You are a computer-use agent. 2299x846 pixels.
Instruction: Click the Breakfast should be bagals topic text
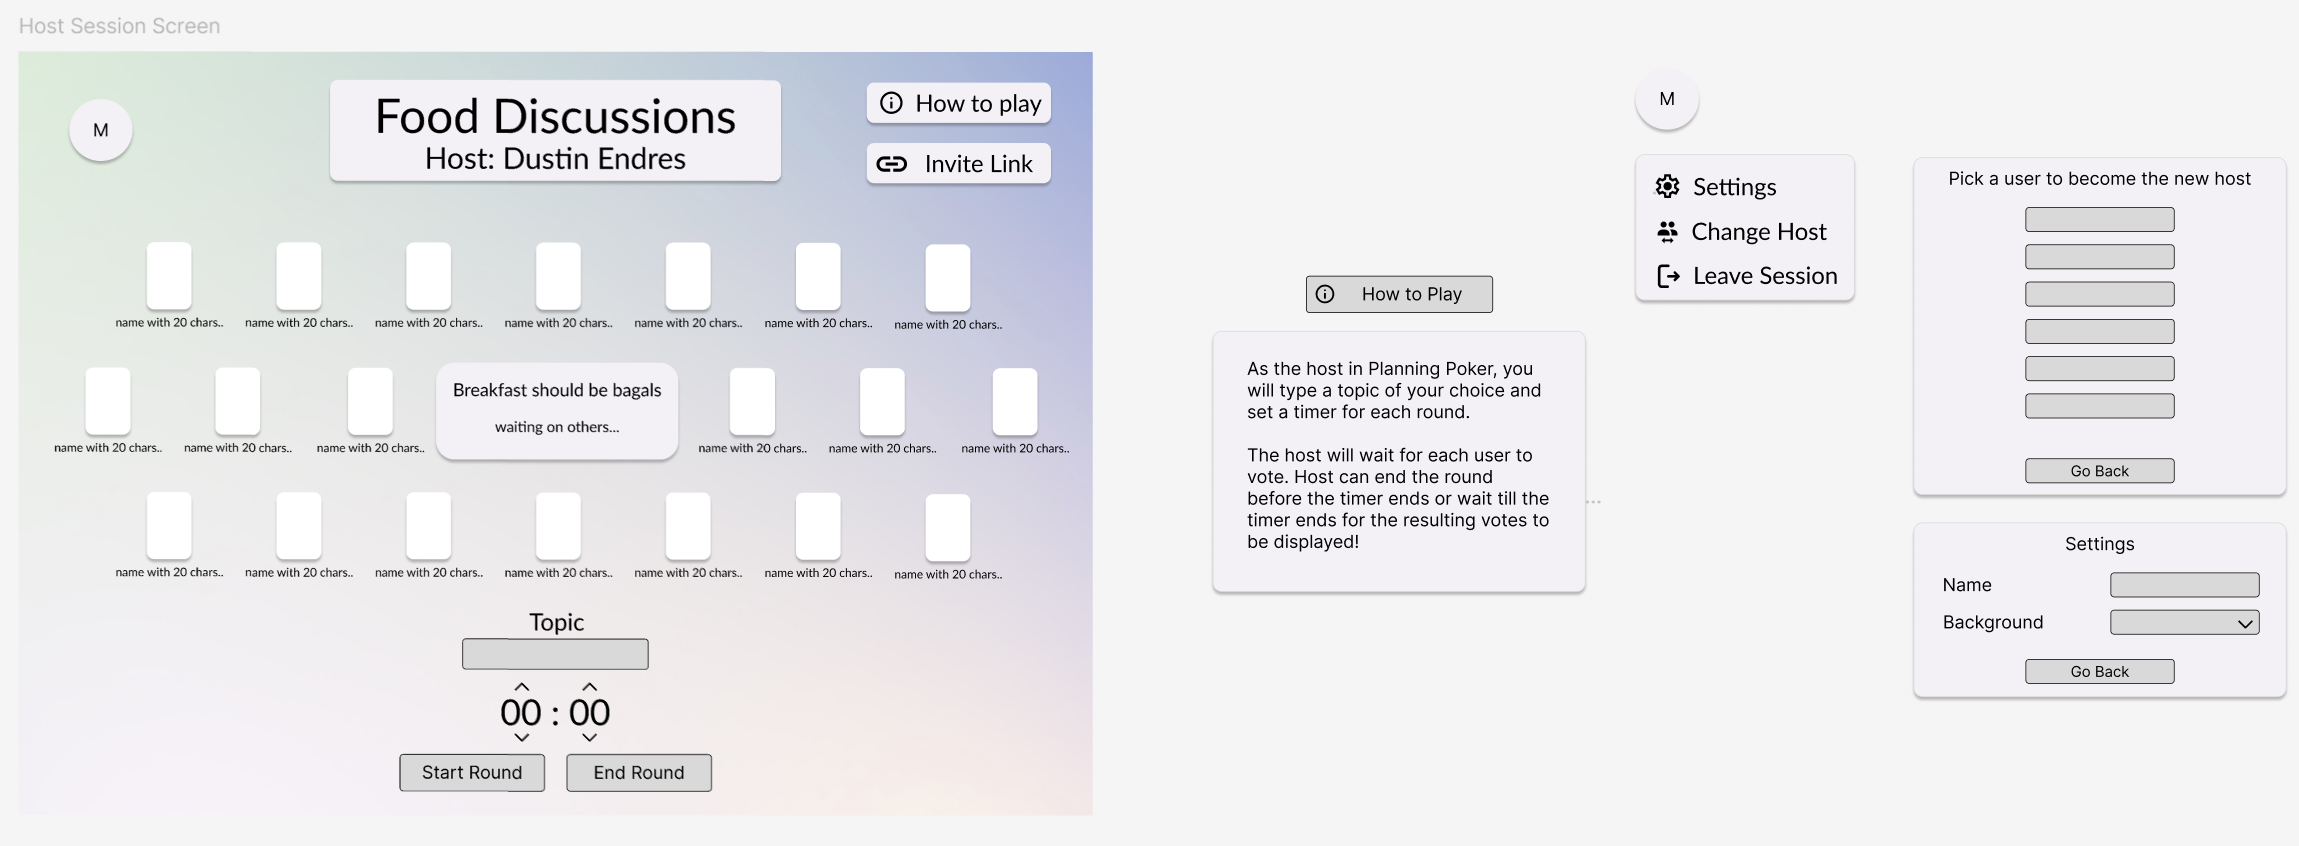click(x=557, y=390)
